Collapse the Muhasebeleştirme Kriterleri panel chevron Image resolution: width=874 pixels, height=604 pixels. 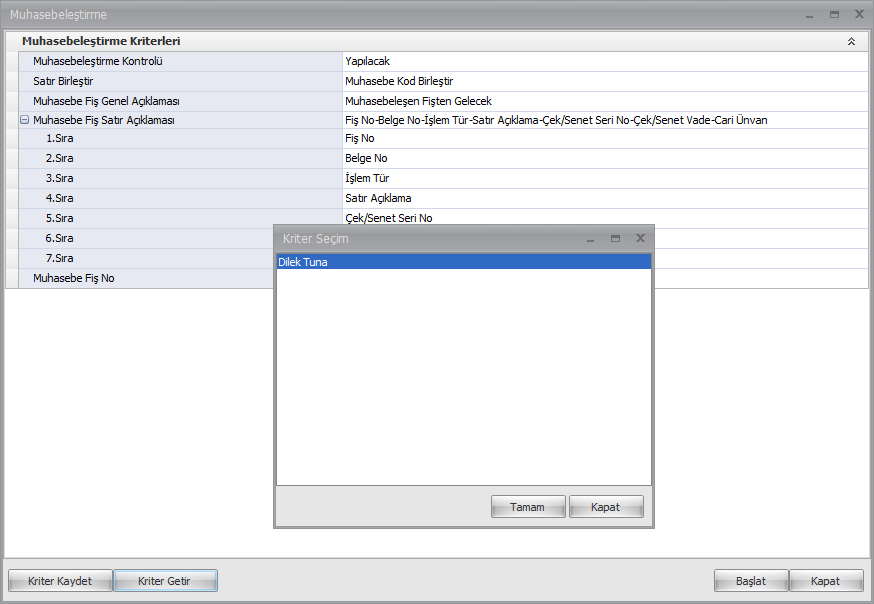coord(851,42)
